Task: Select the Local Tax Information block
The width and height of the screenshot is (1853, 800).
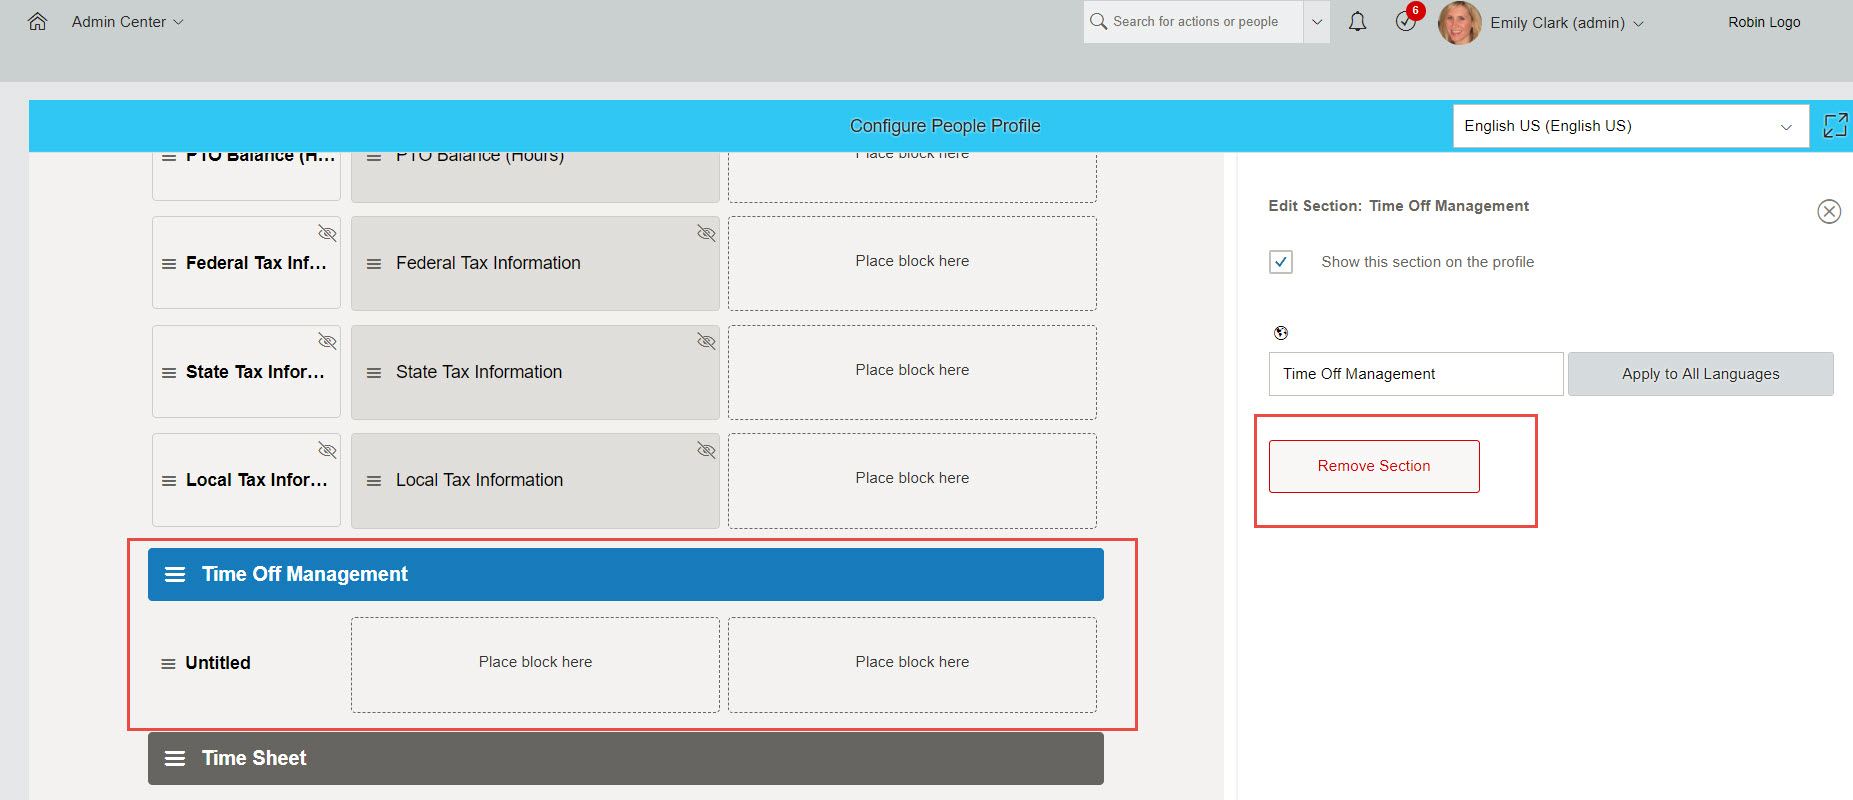Action: (535, 481)
